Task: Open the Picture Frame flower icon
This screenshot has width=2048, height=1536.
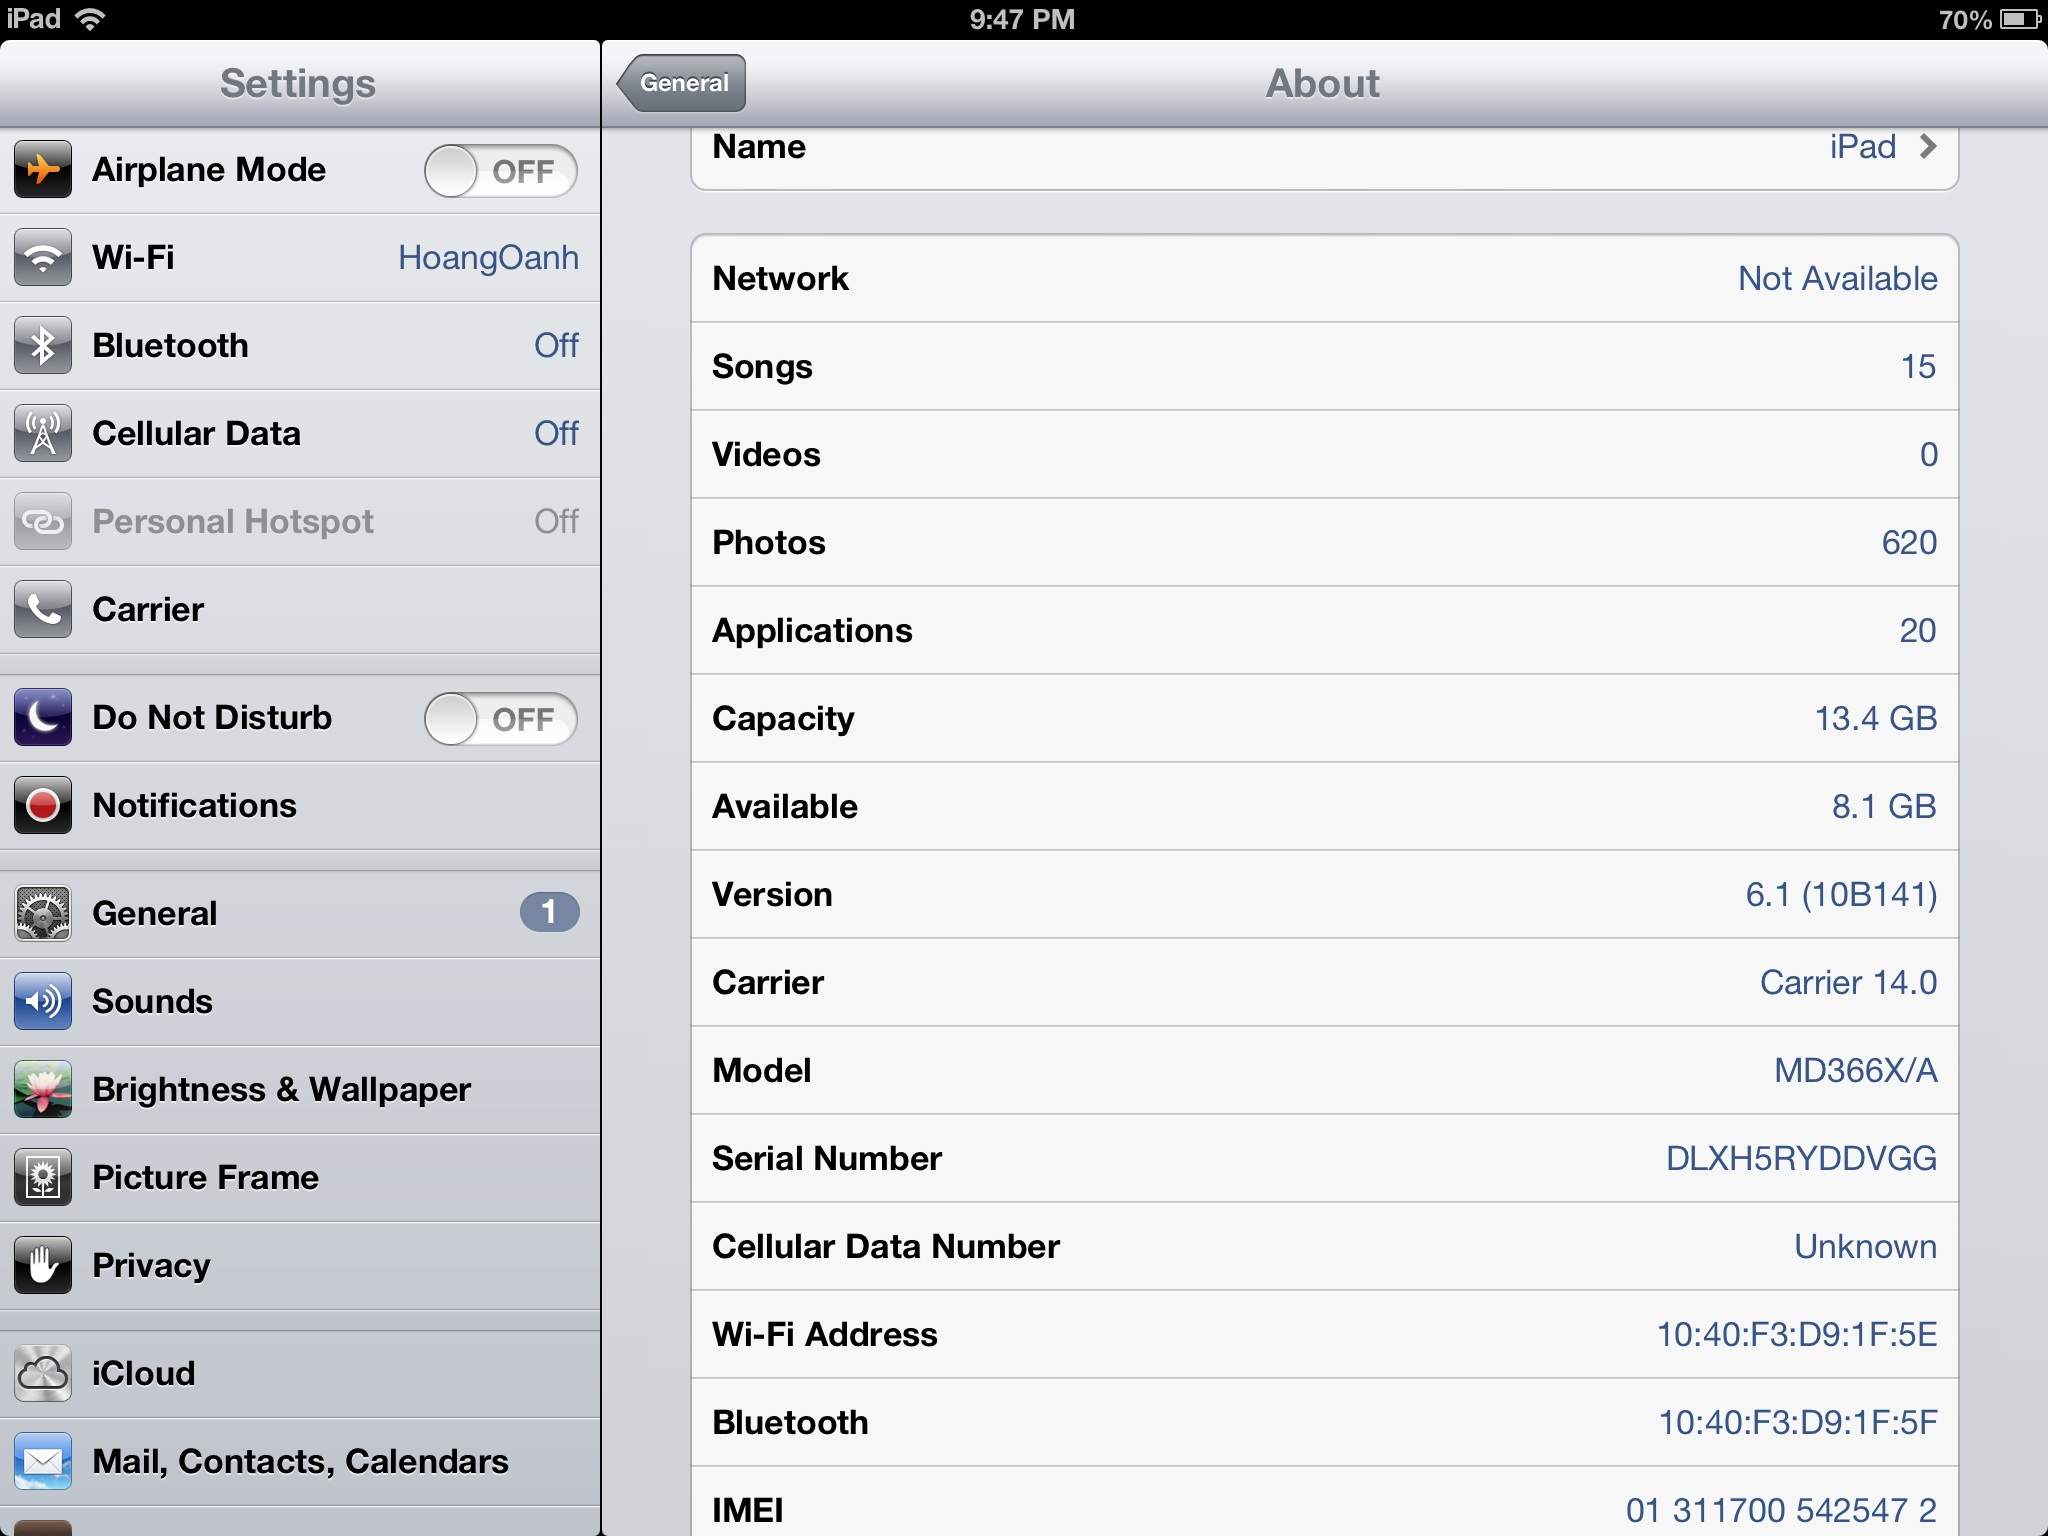Action: click(43, 1178)
